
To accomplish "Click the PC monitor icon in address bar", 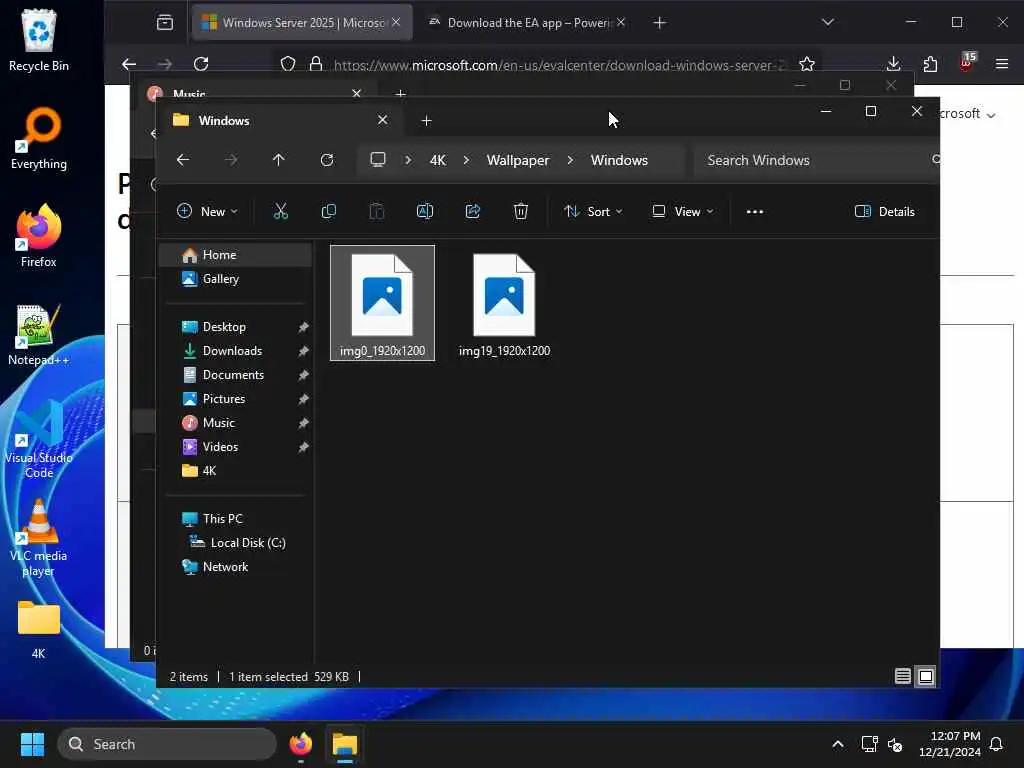I will coord(377,160).
